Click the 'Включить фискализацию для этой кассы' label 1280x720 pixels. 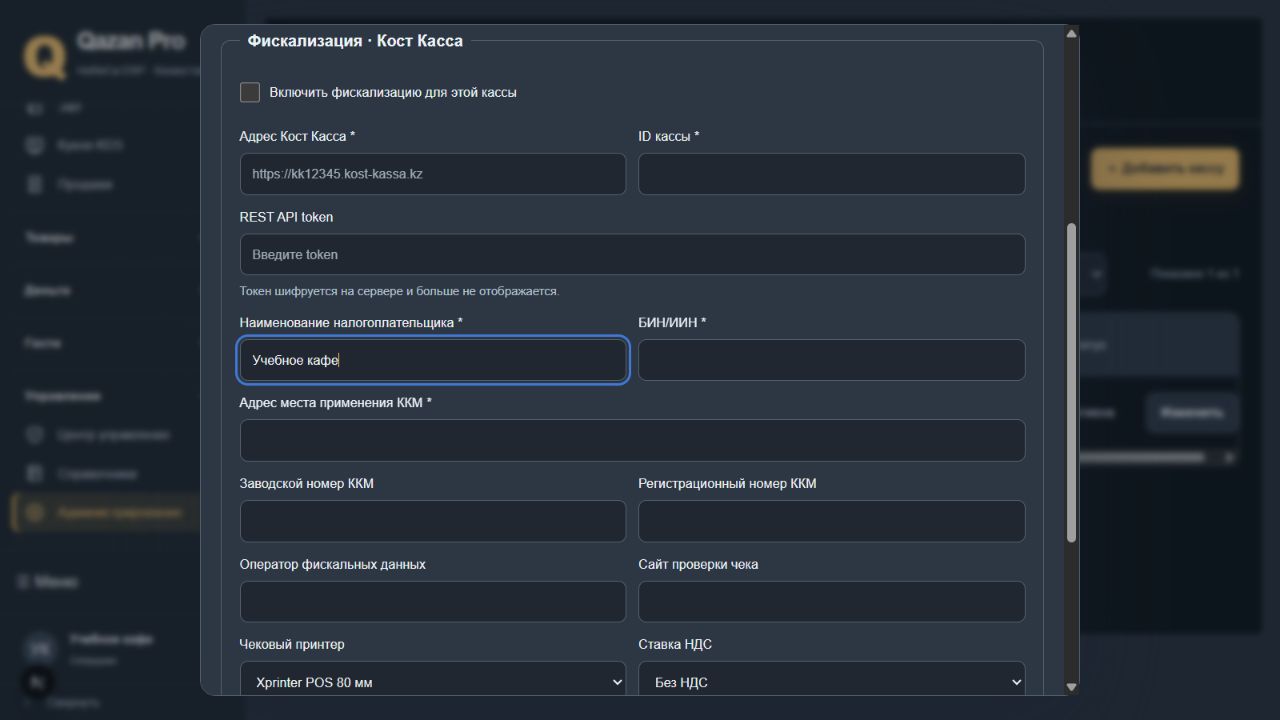pyautogui.click(x=393, y=92)
